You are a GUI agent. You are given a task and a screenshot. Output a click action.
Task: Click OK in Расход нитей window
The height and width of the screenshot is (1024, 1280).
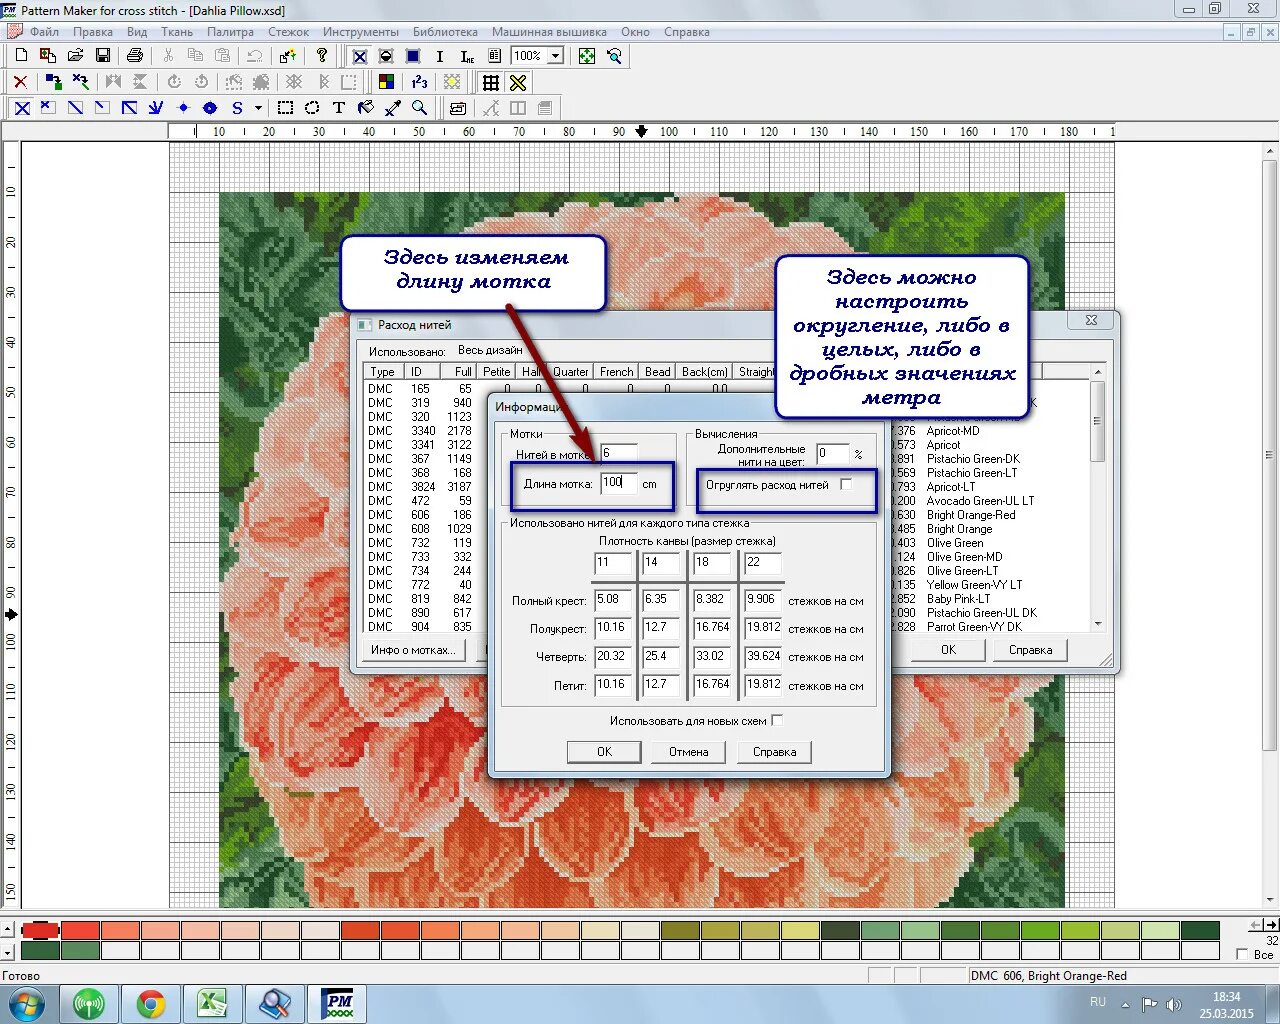pos(948,650)
